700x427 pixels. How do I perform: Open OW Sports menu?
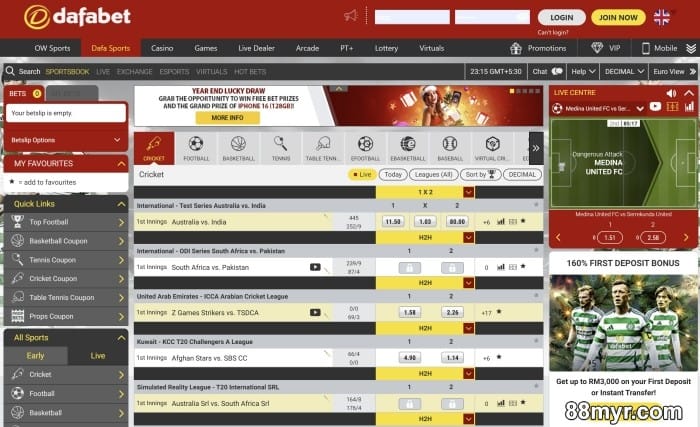(x=52, y=48)
